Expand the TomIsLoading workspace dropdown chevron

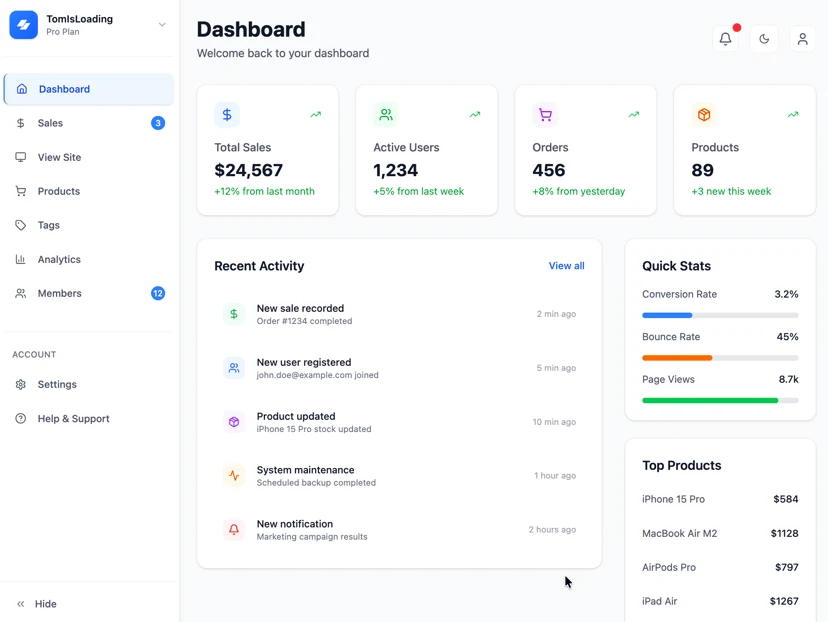point(162,25)
